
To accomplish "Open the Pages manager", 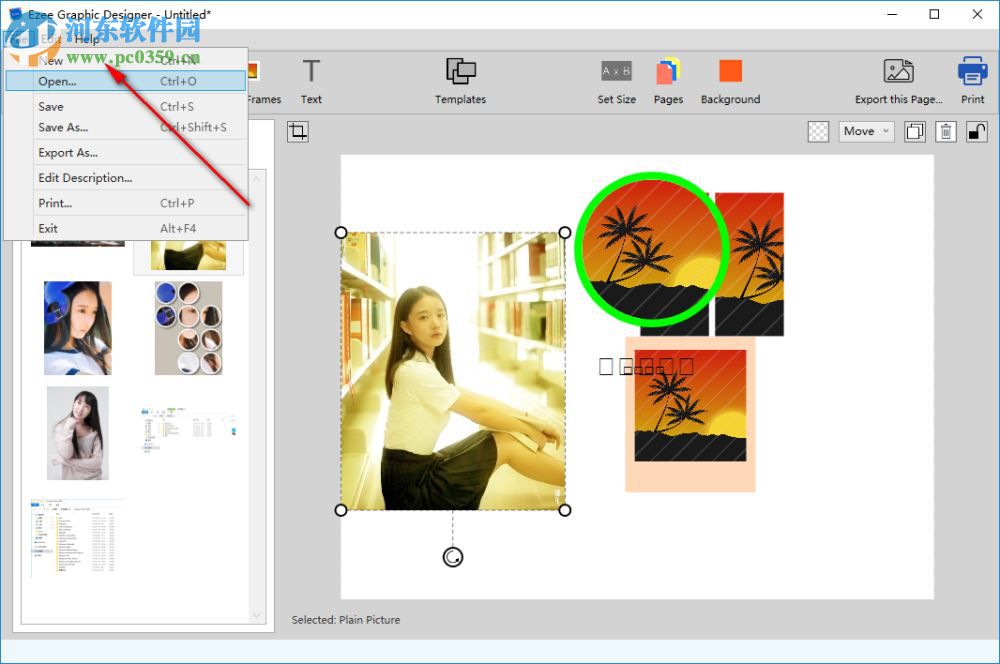I will [668, 80].
